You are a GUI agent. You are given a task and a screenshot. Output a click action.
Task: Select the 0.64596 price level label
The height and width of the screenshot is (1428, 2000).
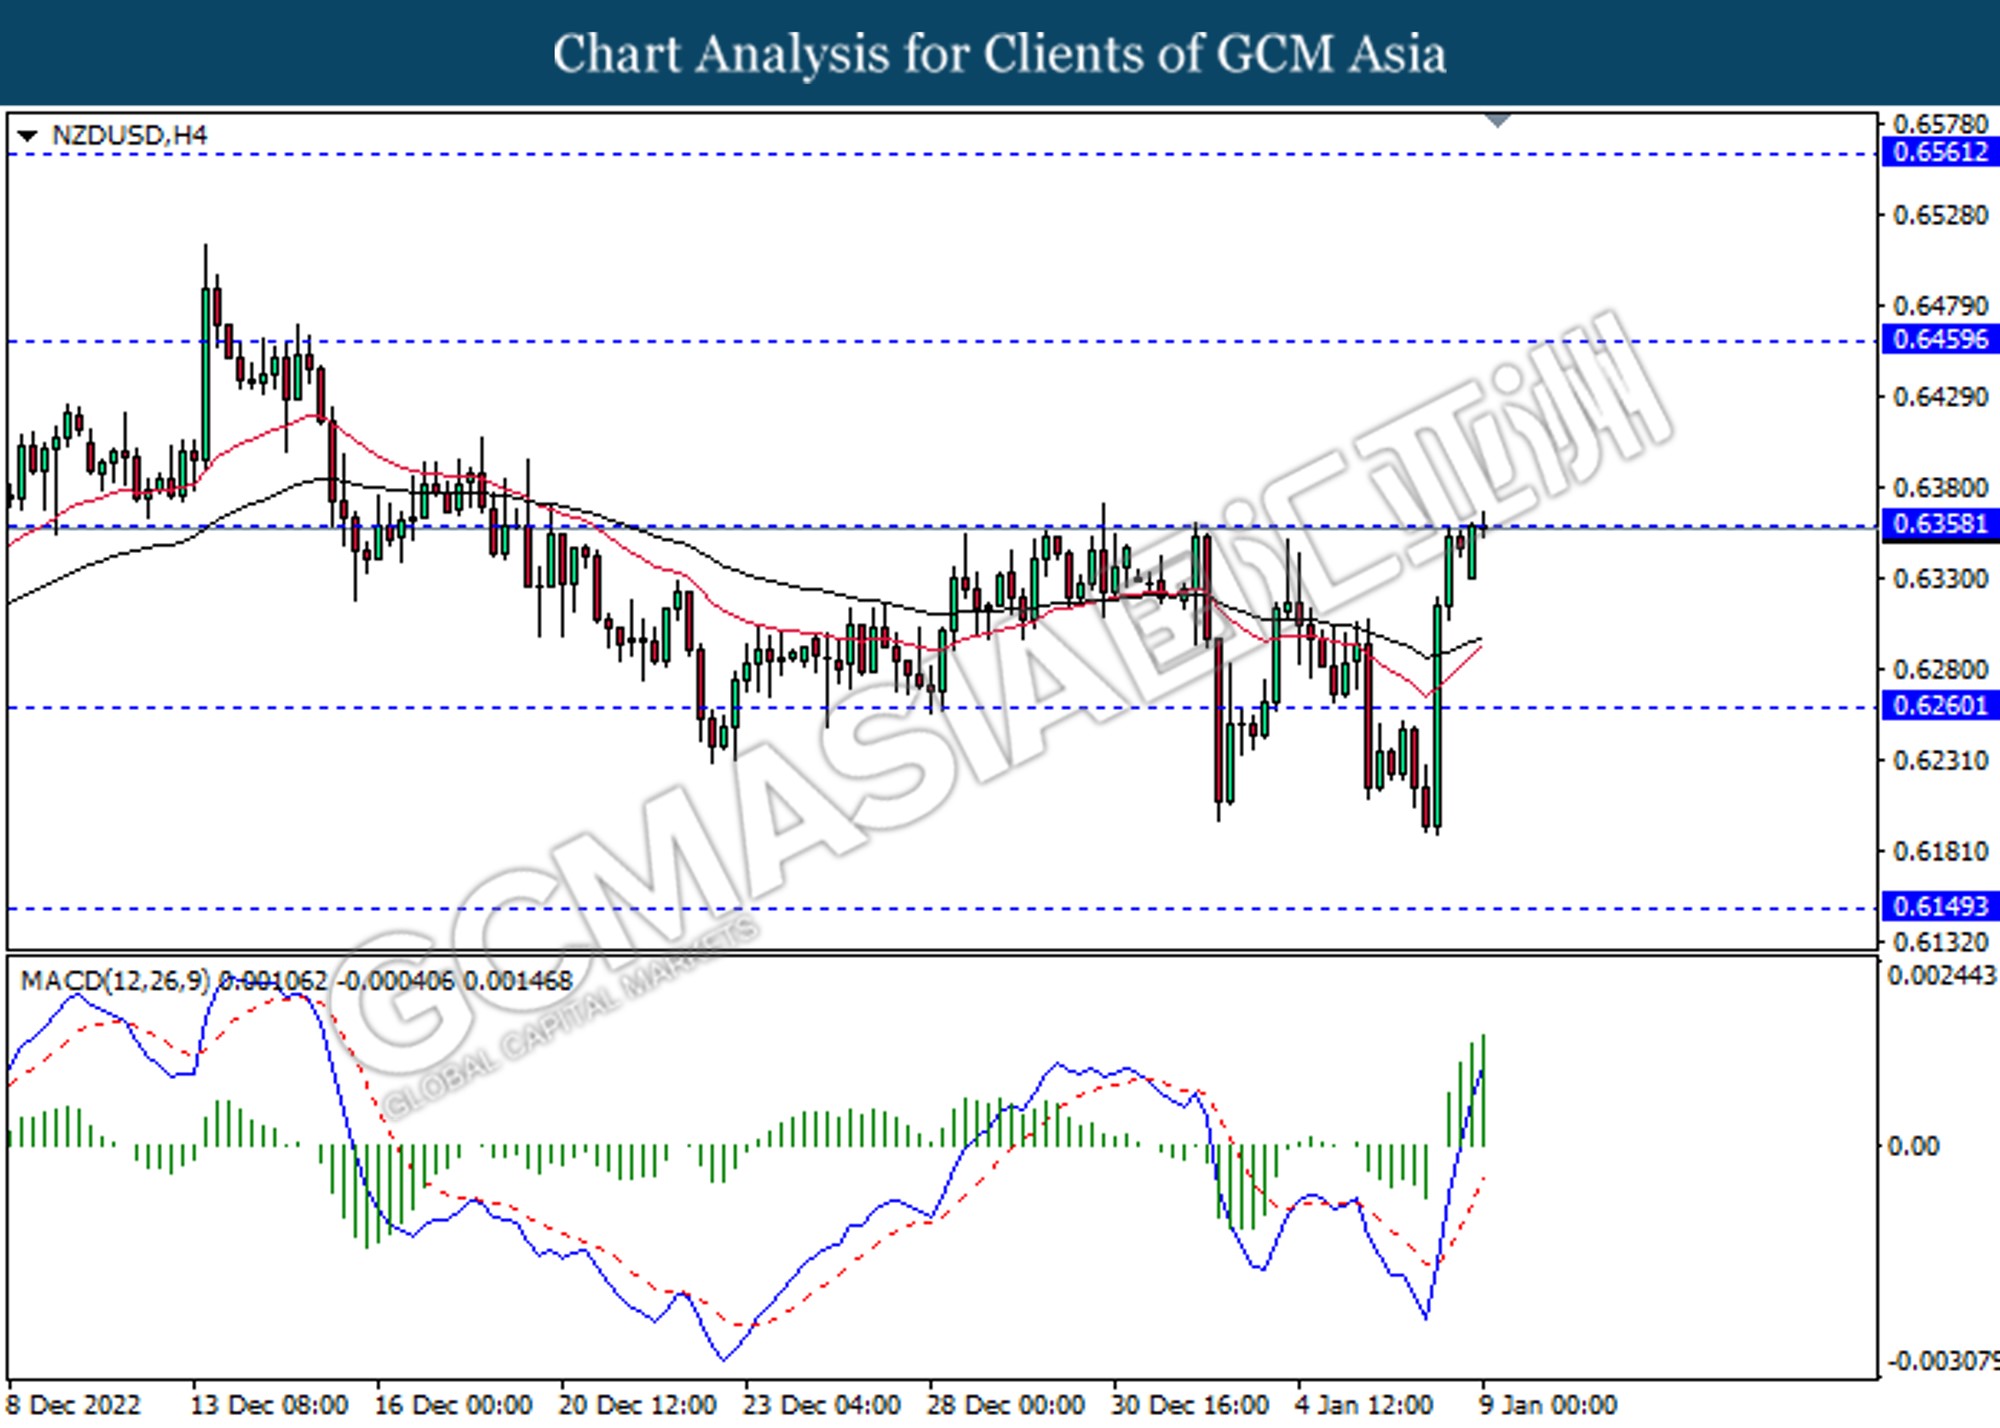(x=1940, y=339)
